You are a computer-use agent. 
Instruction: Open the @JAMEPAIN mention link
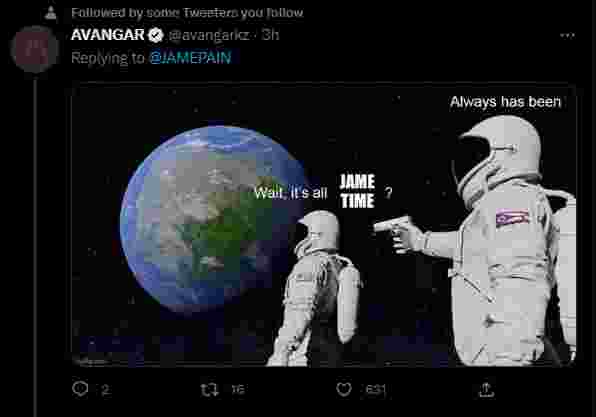pyautogui.click(x=190, y=58)
